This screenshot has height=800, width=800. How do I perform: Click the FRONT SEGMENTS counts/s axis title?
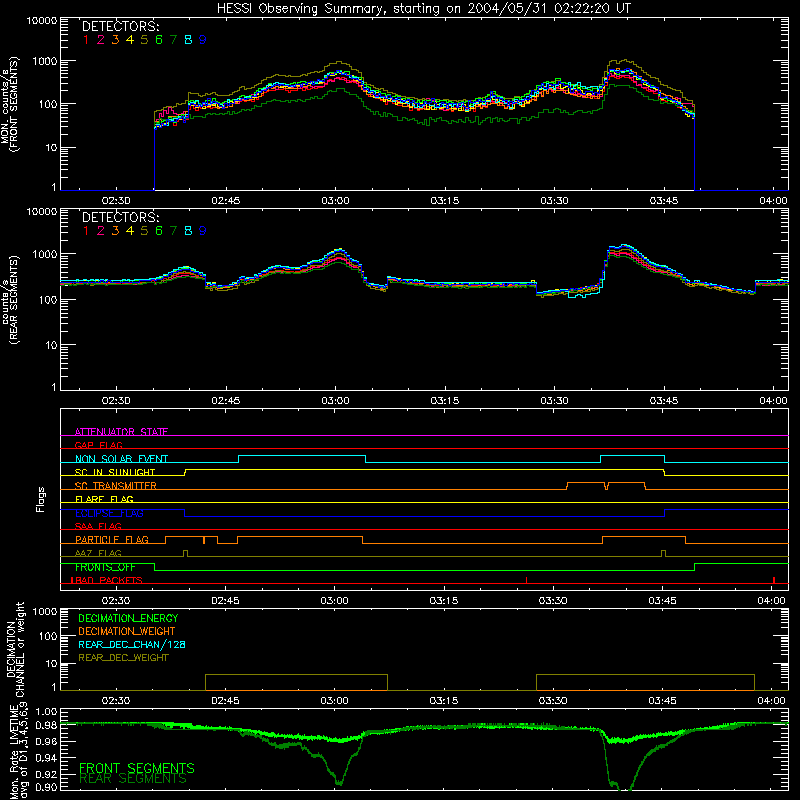click(10, 105)
